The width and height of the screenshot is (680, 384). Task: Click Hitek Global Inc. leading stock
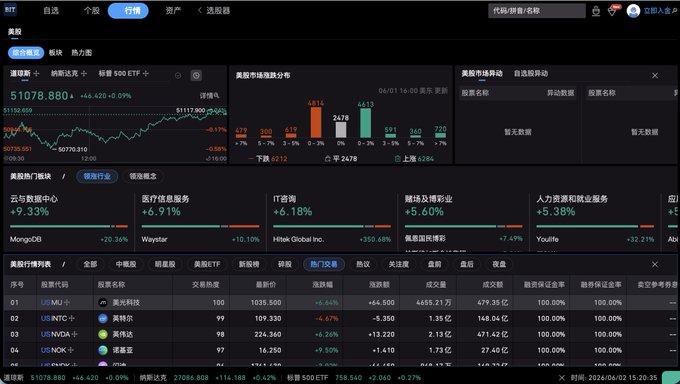pyautogui.click(x=332, y=239)
